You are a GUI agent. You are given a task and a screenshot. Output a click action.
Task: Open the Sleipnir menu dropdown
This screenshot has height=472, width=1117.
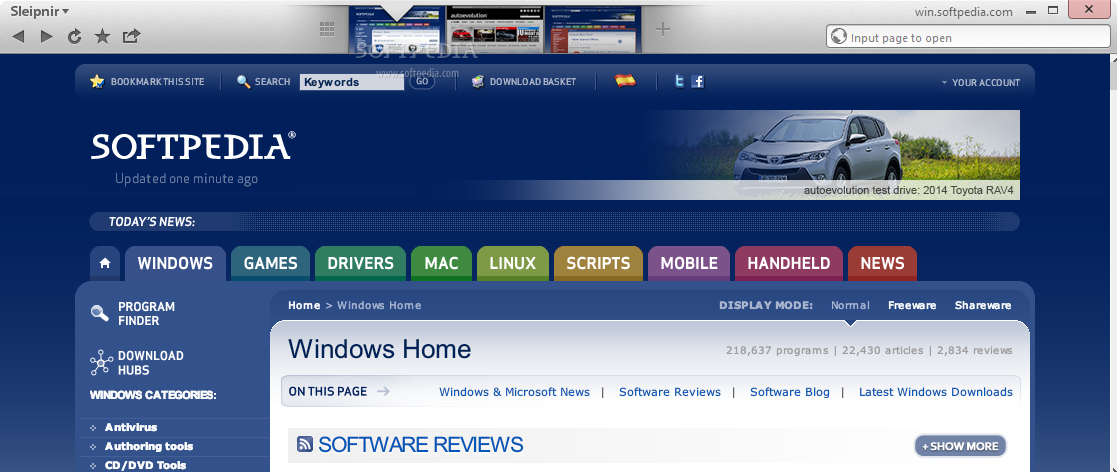click(x=39, y=11)
